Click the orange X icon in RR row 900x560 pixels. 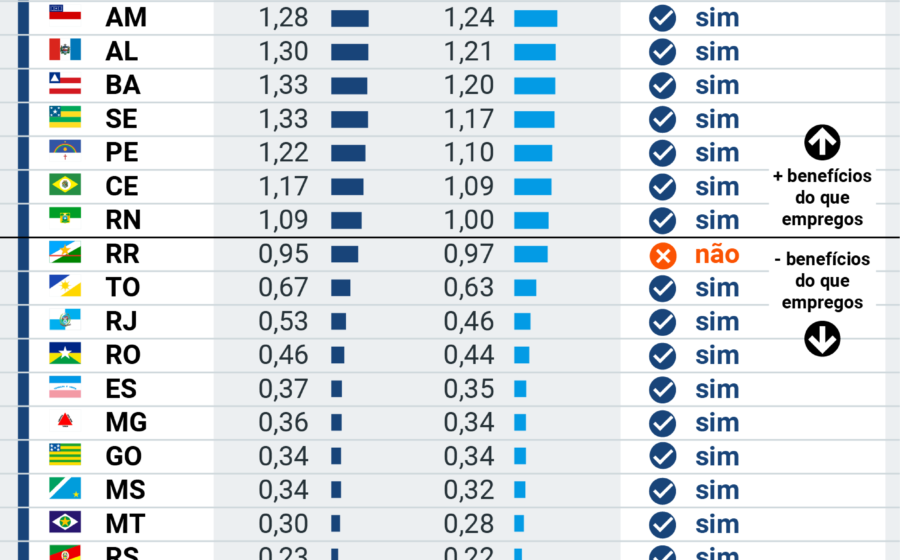[663, 256]
